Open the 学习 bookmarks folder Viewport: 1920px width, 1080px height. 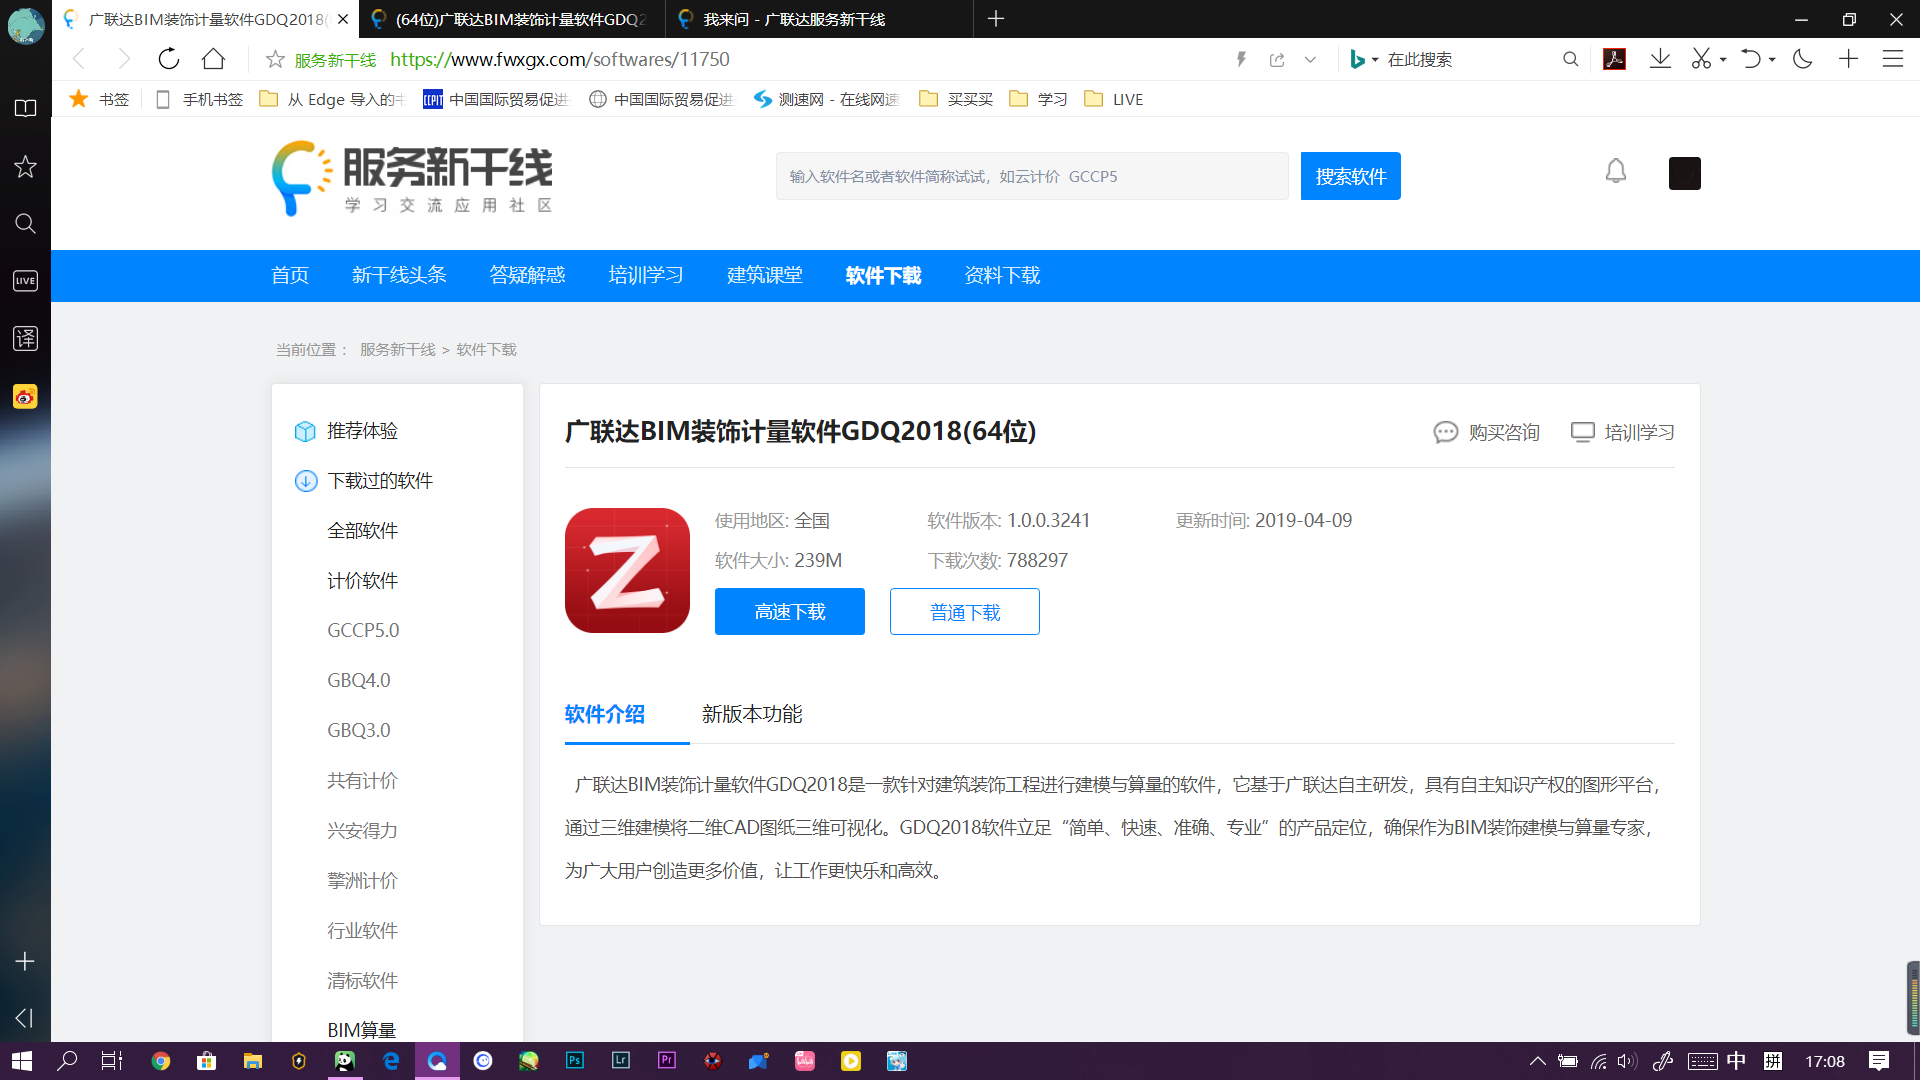(1038, 99)
